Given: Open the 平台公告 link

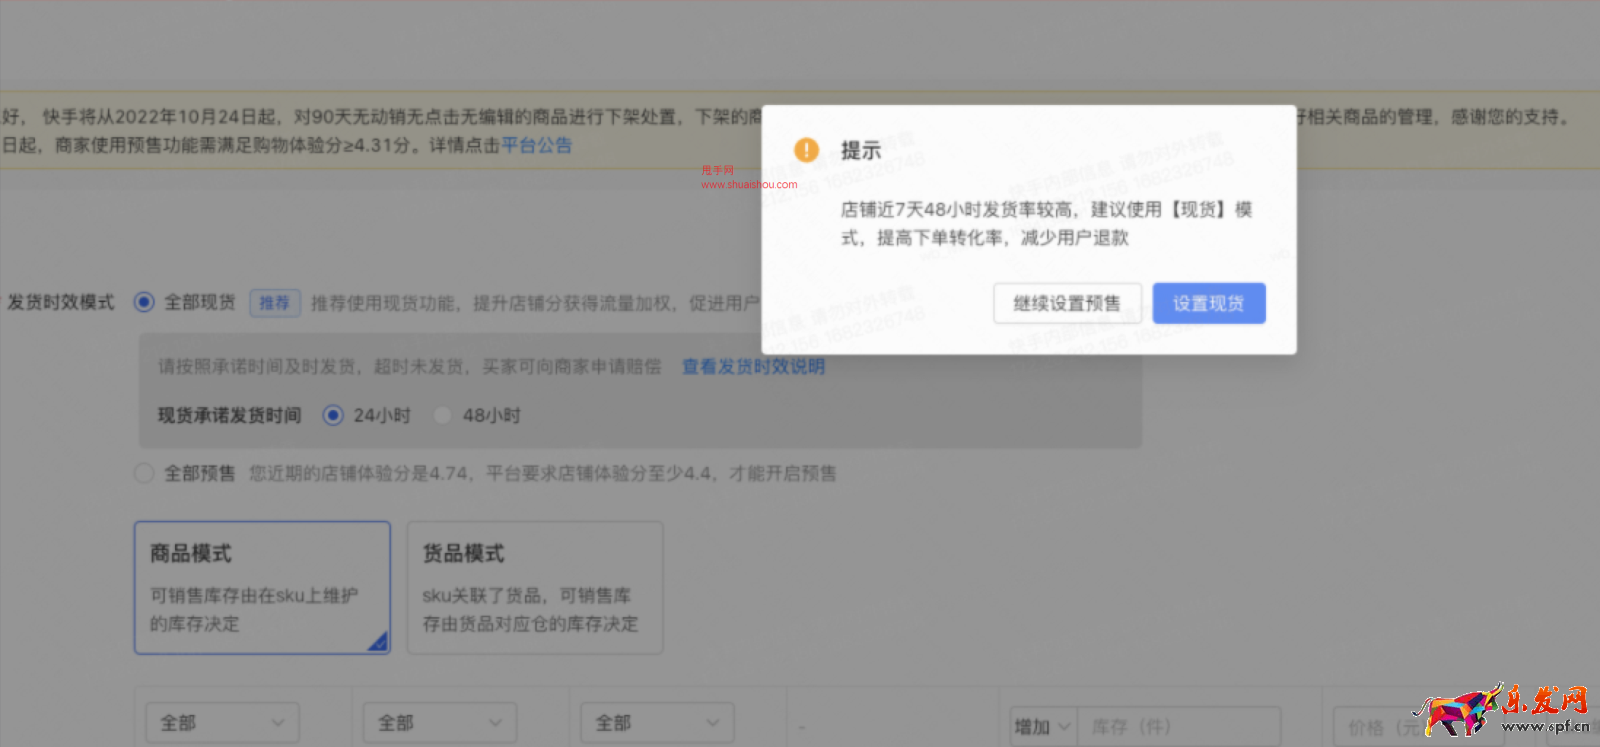Looking at the screenshot, I should click(x=537, y=145).
